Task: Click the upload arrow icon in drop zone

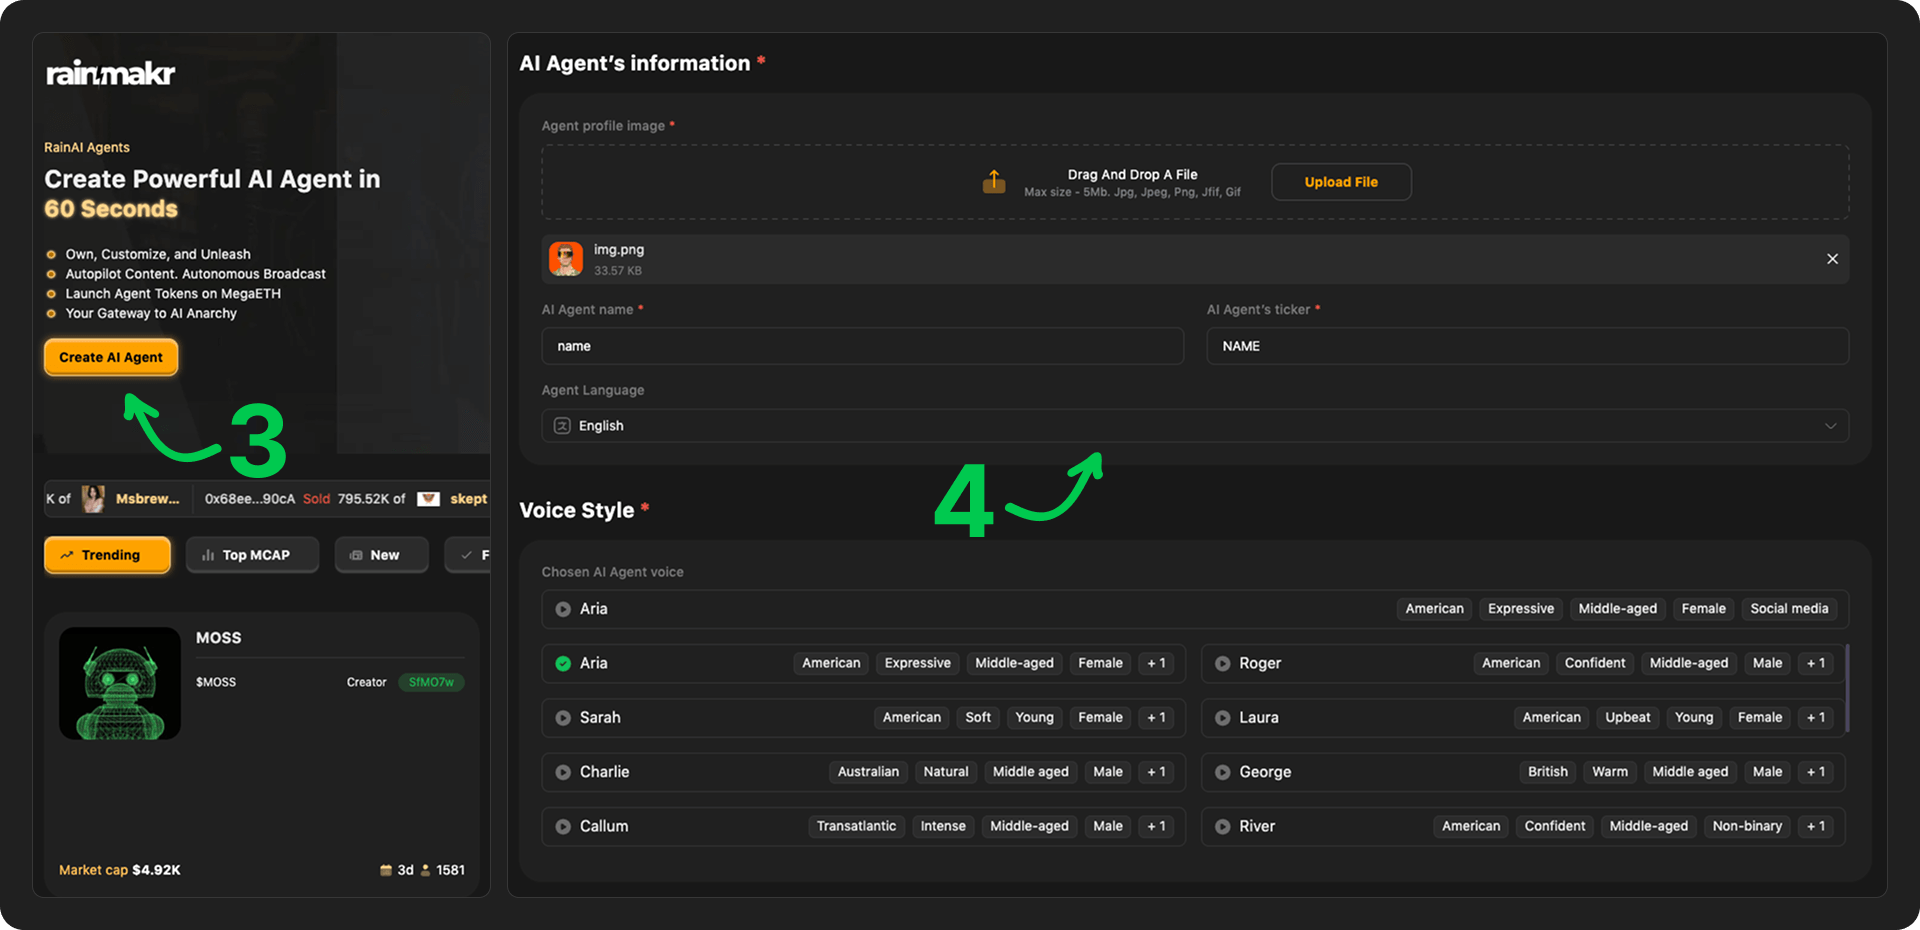Action: (x=993, y=182)
